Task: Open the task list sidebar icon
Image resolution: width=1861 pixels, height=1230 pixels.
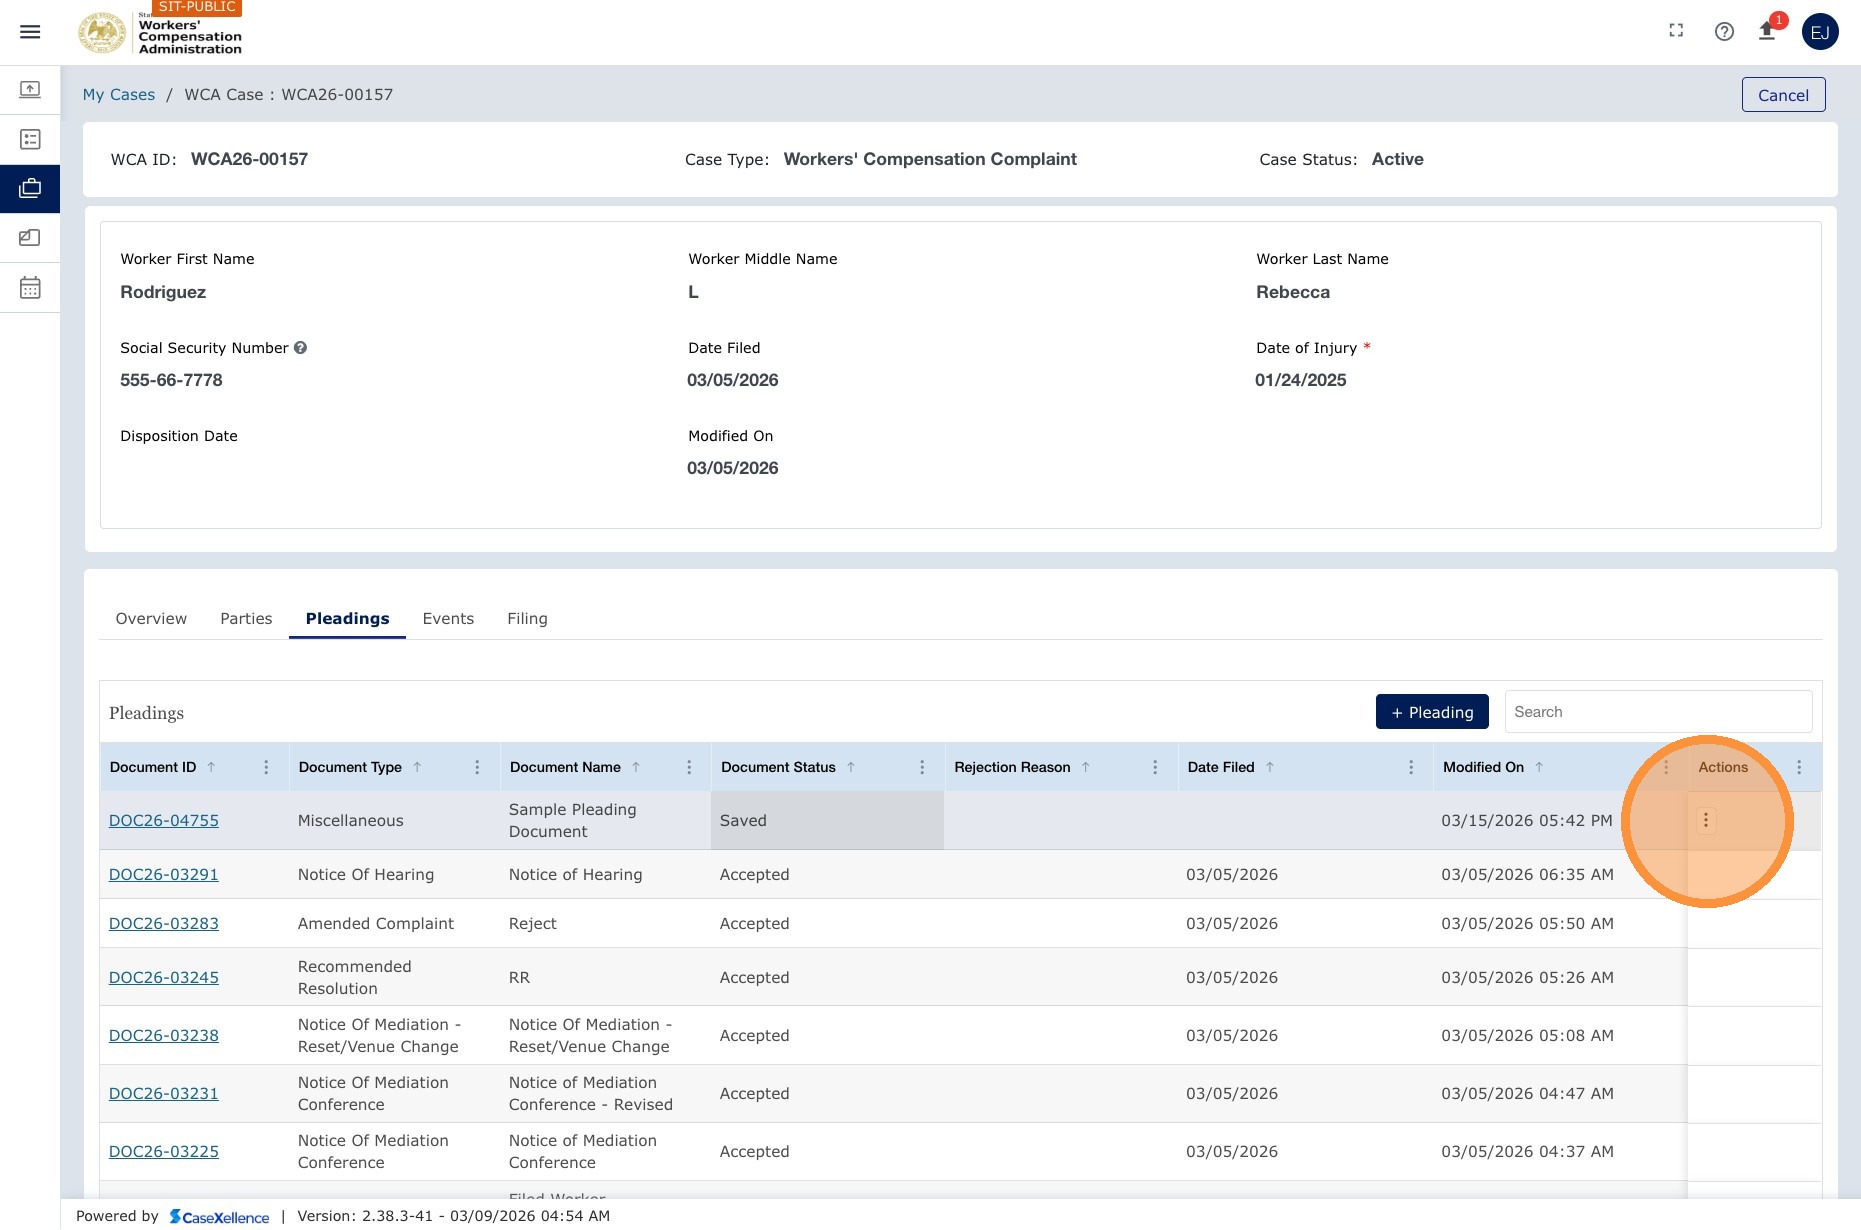Action: click(x=30, y=139)
